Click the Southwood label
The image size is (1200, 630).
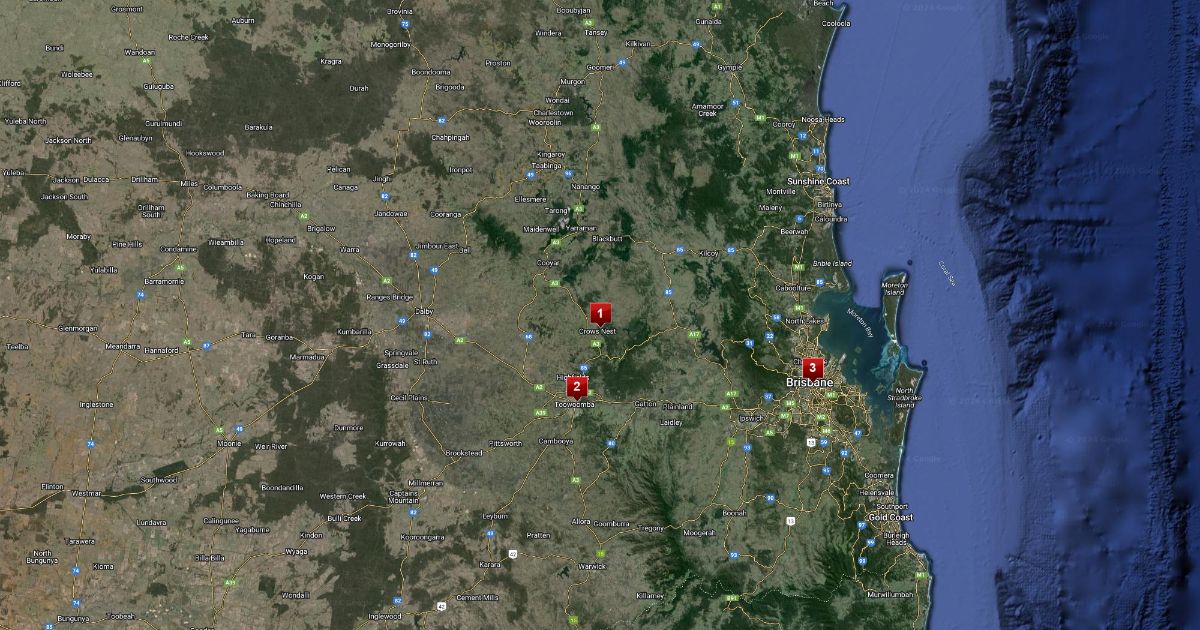[x=158, y=480]
